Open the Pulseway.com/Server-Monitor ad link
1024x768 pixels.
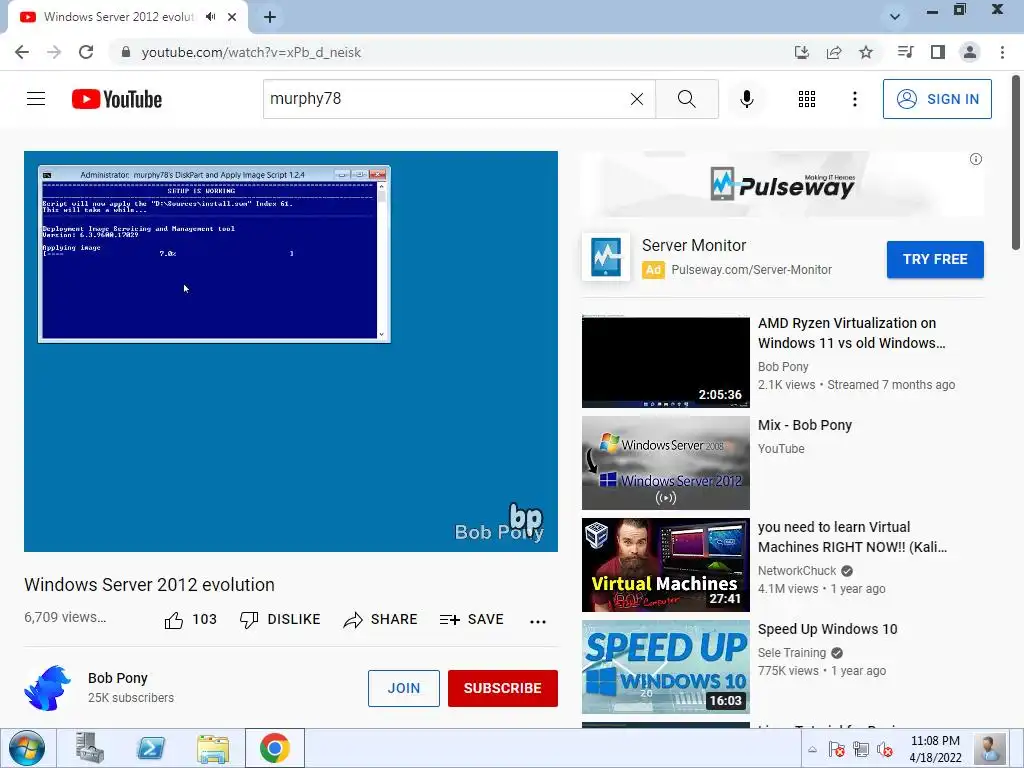(751, 270)
